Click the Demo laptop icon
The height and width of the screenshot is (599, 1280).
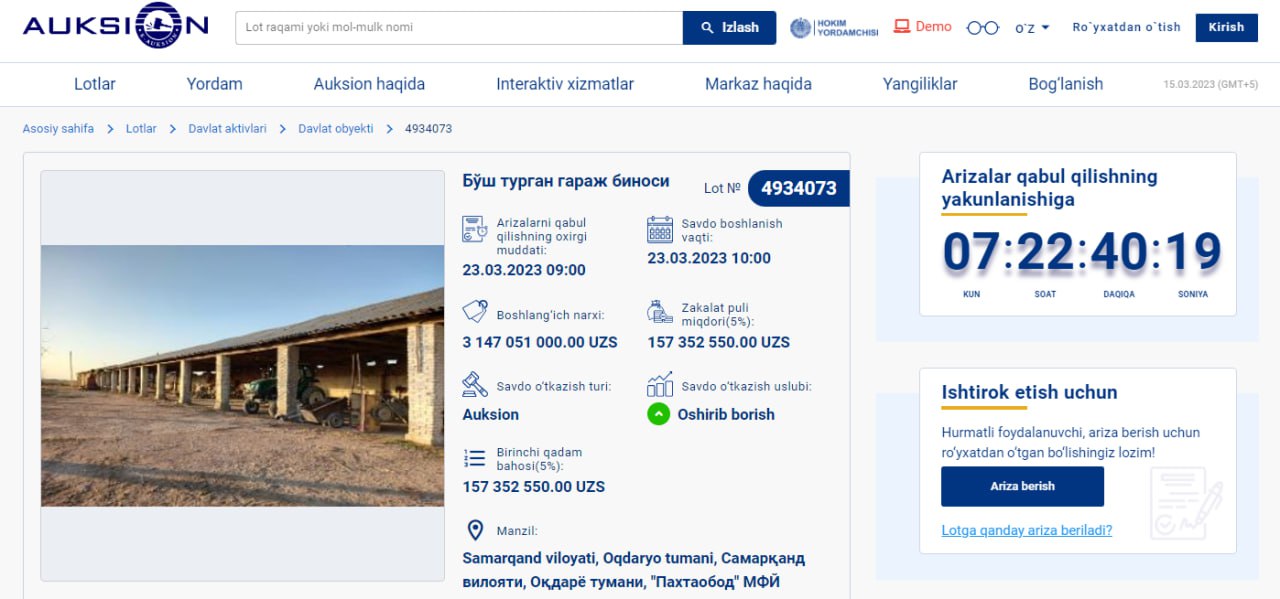click(901, 27)
